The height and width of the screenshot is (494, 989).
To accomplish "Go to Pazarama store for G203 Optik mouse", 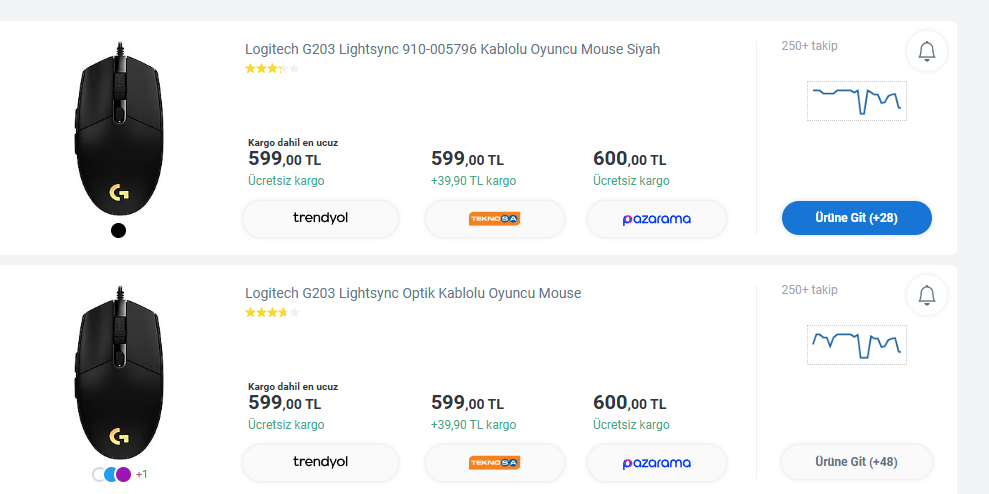I will 656,462.
